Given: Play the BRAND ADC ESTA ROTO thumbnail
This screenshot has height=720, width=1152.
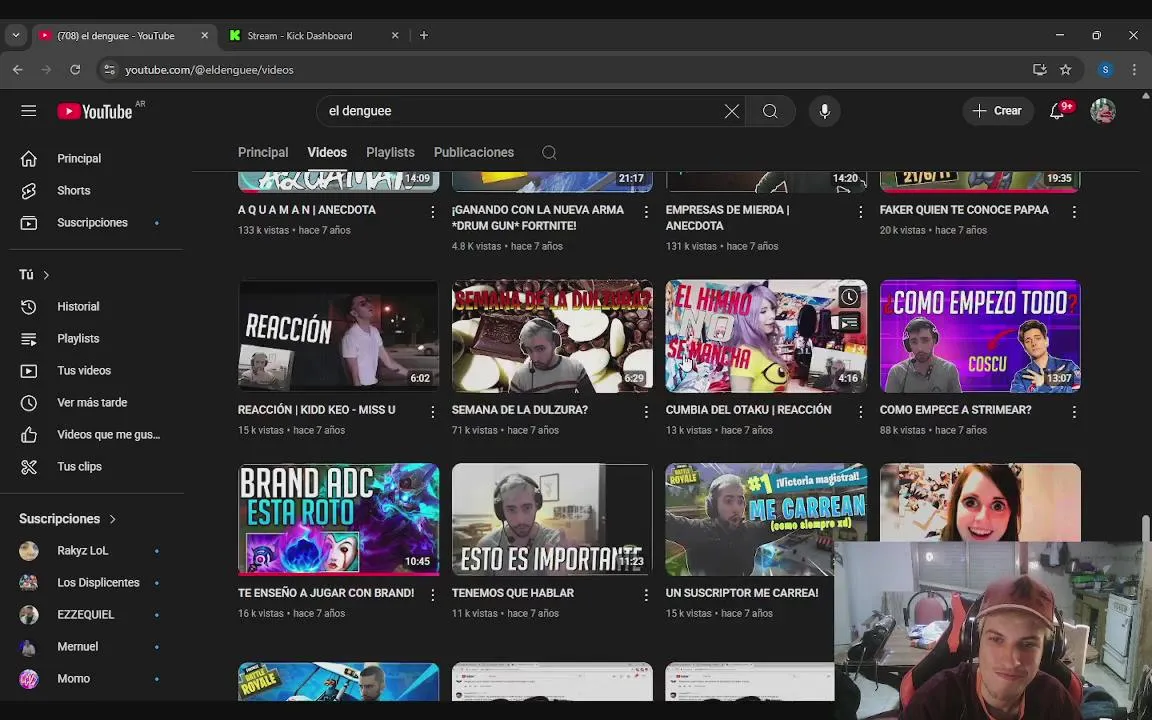Looking at the screenshot, I should pos(339,519).
